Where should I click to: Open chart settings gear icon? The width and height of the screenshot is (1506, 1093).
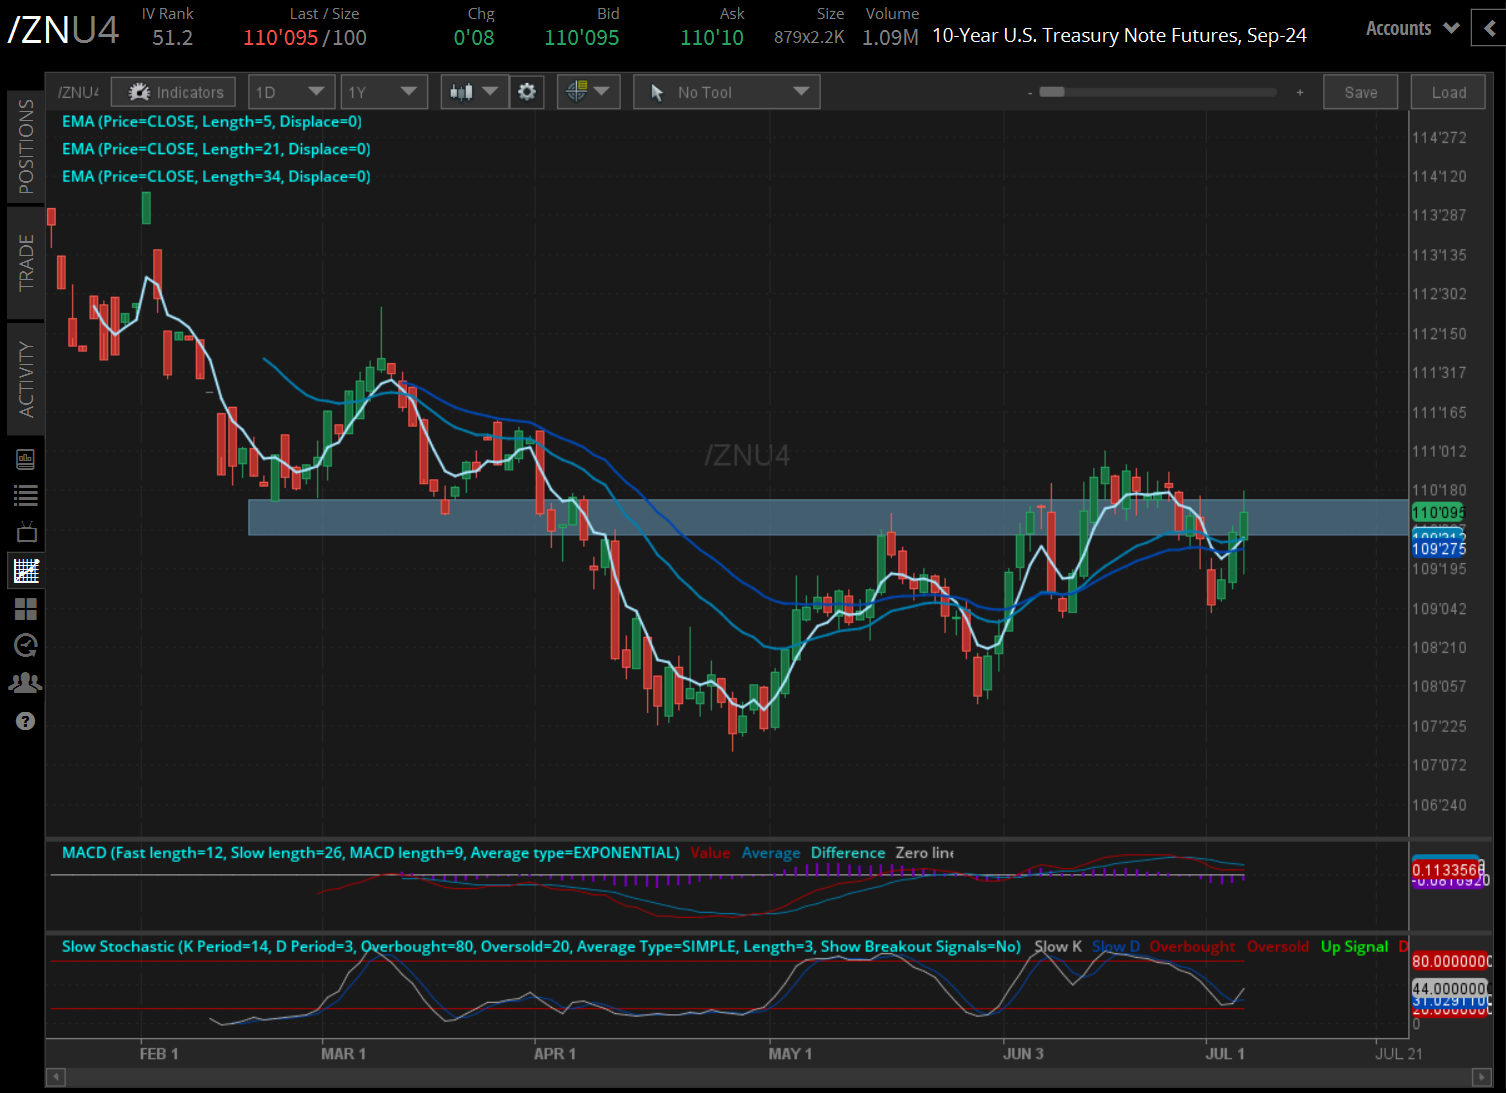(527, 92)
